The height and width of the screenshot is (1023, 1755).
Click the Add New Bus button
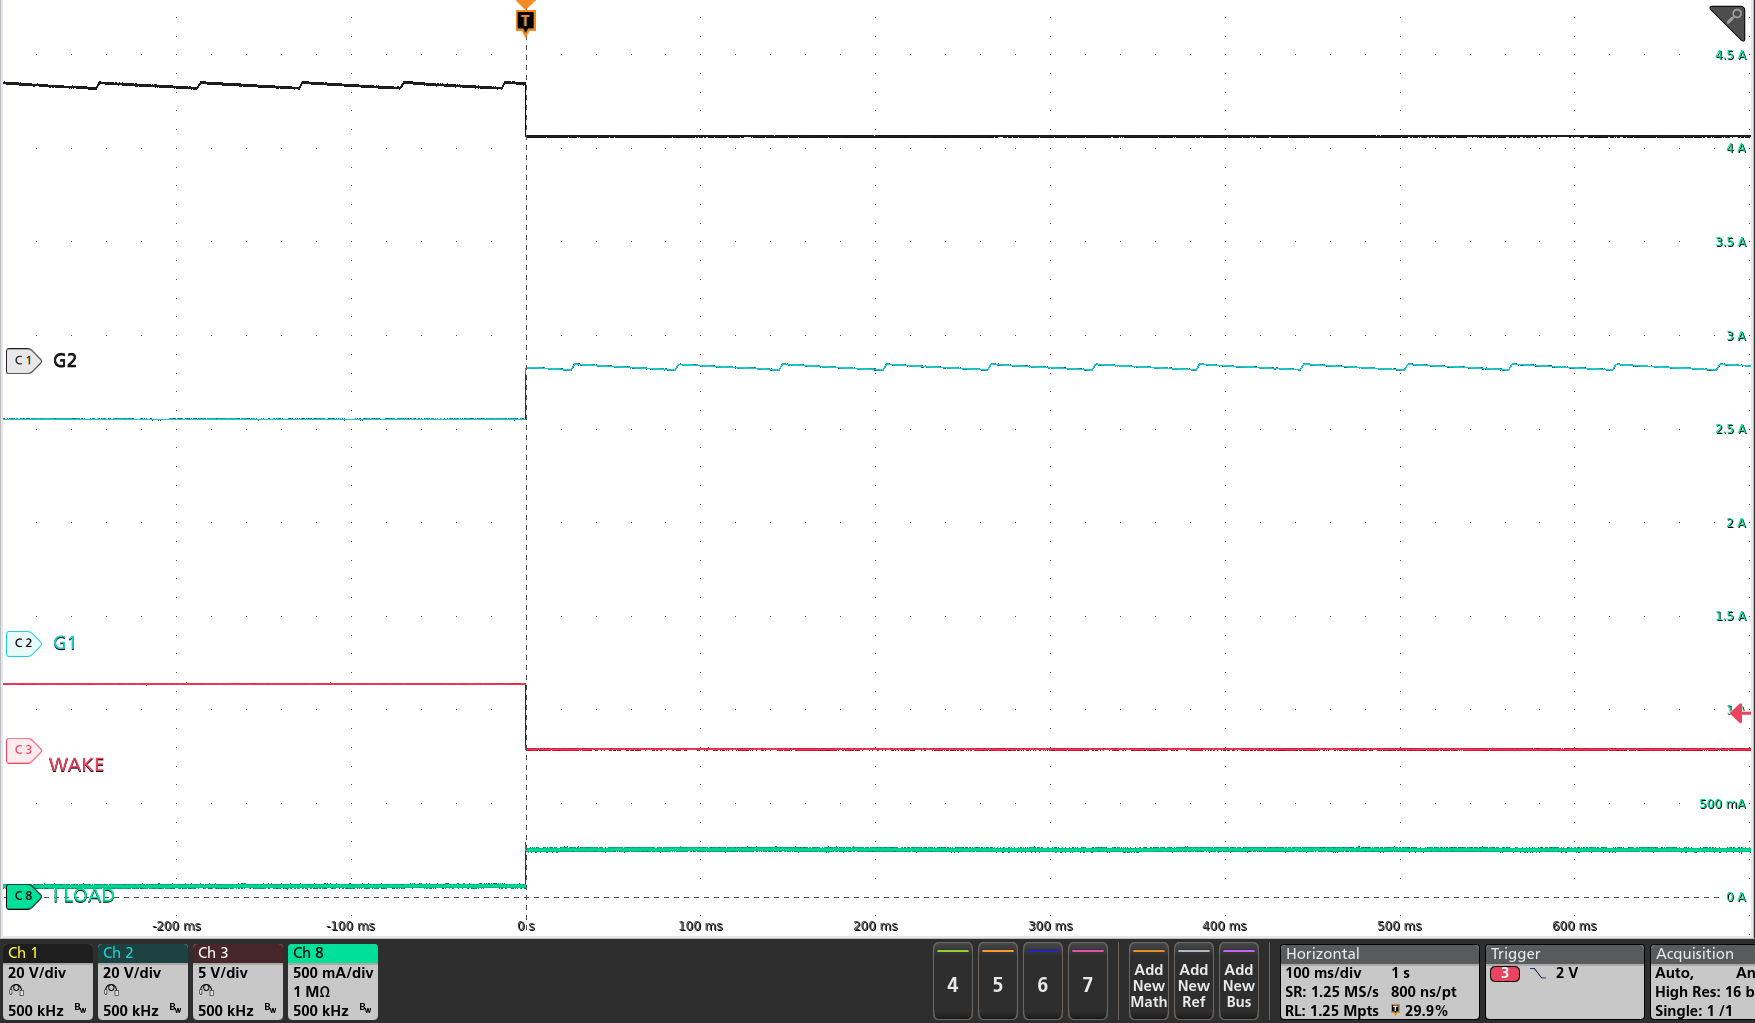point(1239,984)
